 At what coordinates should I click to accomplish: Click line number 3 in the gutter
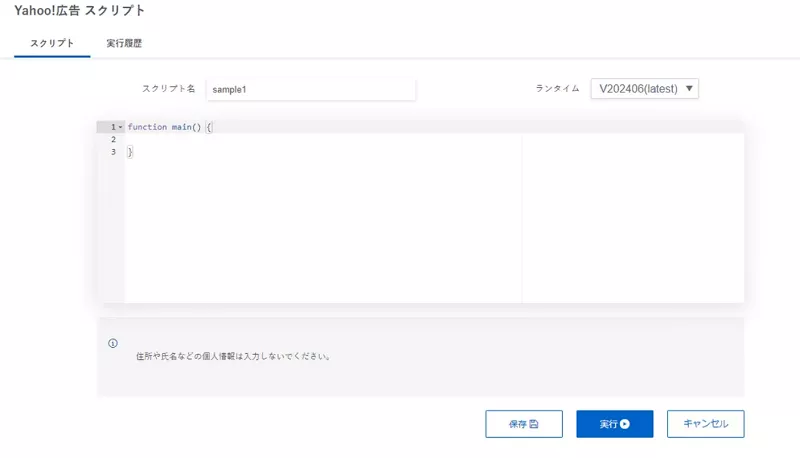(113, 153)
